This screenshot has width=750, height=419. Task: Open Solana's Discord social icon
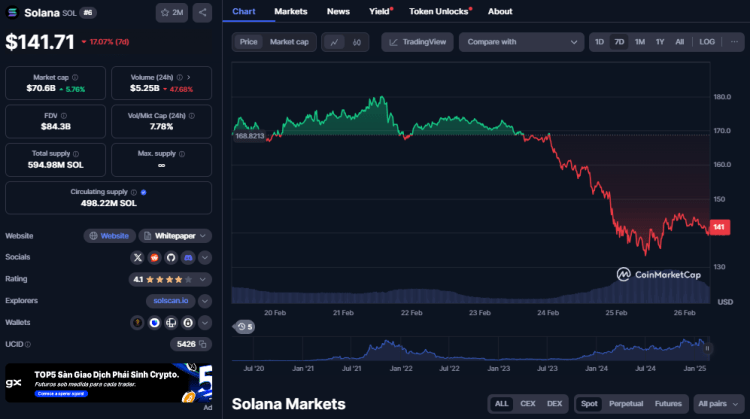(188, 257)
